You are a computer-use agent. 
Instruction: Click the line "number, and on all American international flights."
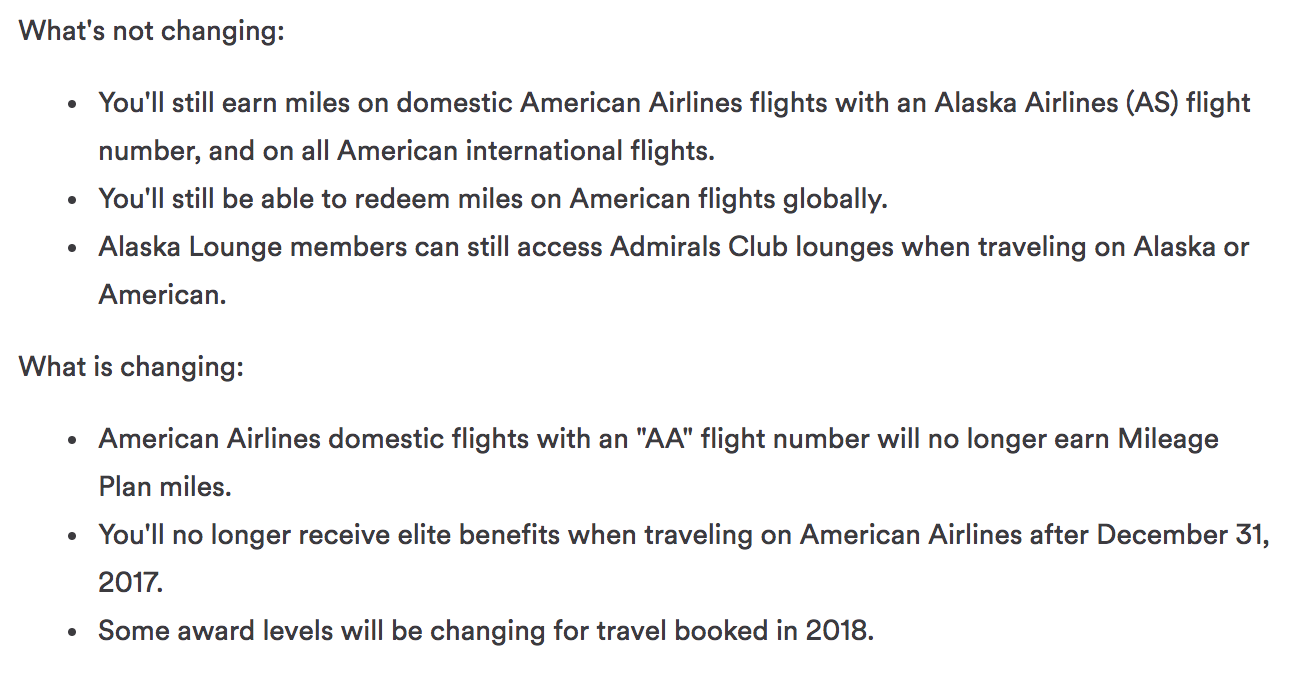pyautogui.click(x=407, y=151)
